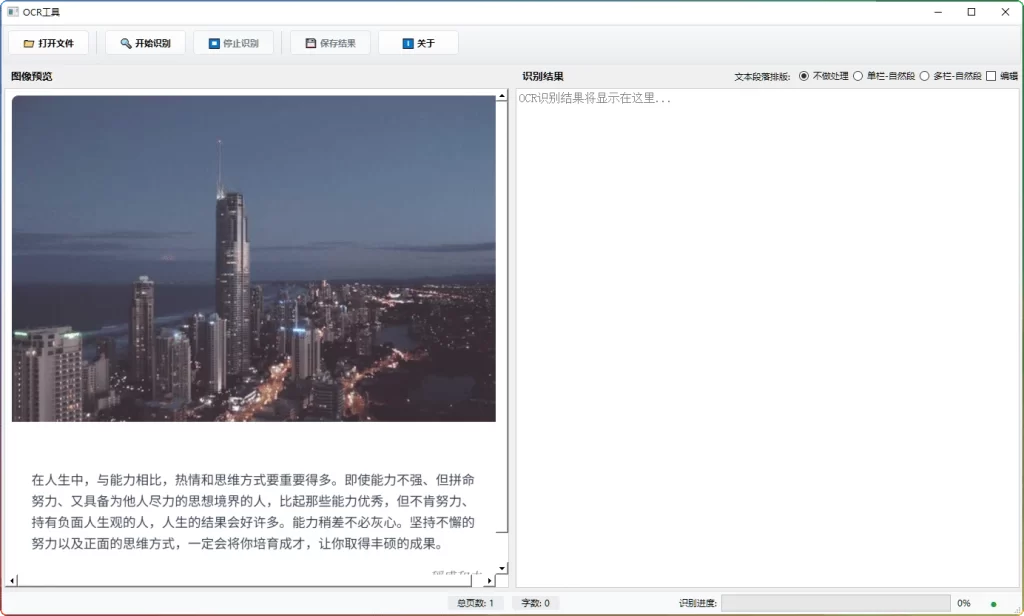1024x616 pixels.
Task: Select the 不做处理 paragraph layout option
Action: pos(803,75)
